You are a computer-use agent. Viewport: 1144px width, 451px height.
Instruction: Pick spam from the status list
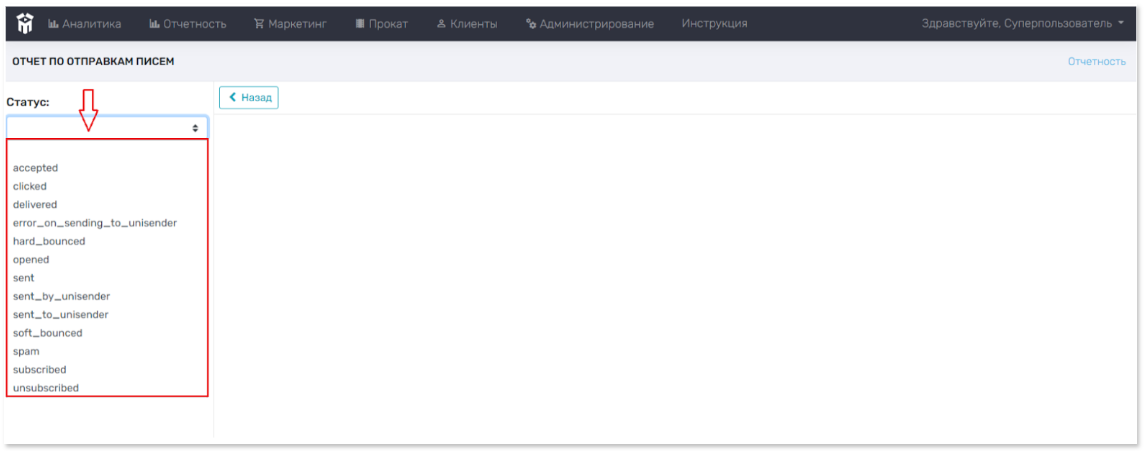click(x=26, y=351)
